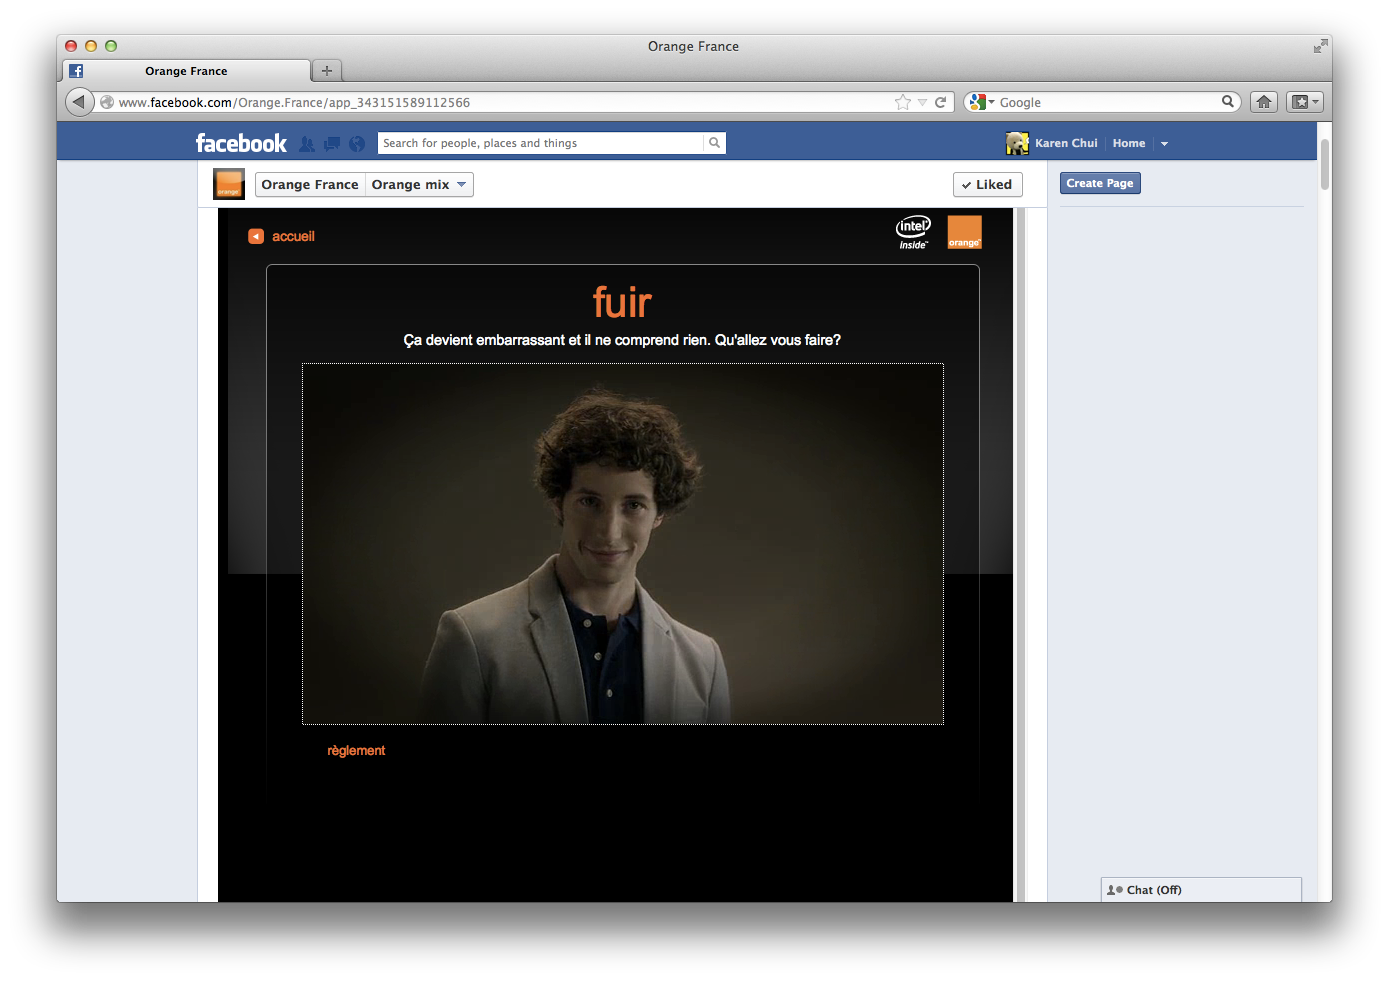
Task: Click the address bar URL
Action: pos(294,102)
